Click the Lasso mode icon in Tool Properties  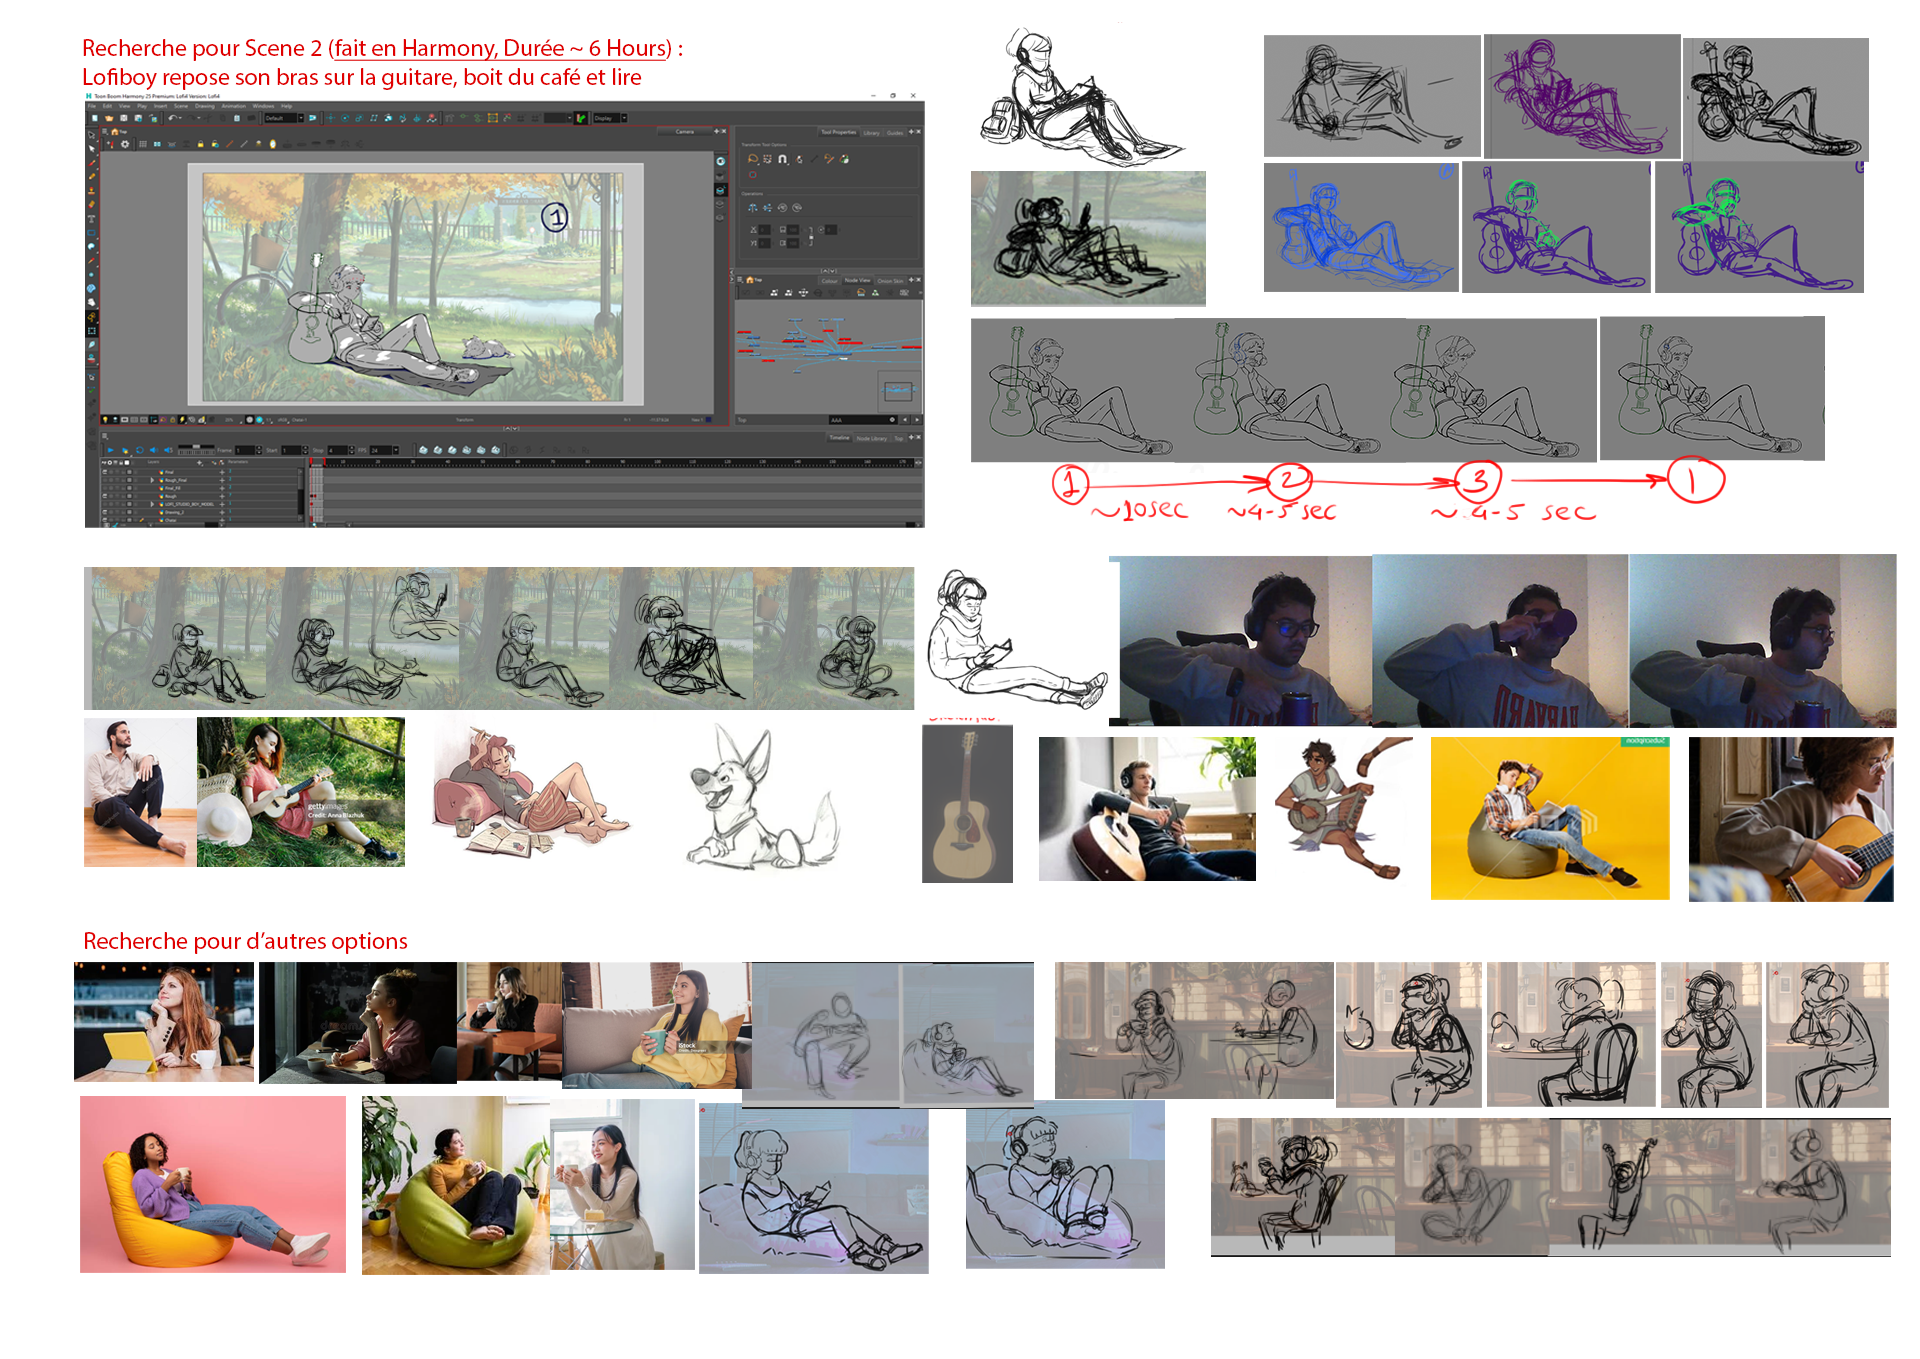(x=752, y=158)
